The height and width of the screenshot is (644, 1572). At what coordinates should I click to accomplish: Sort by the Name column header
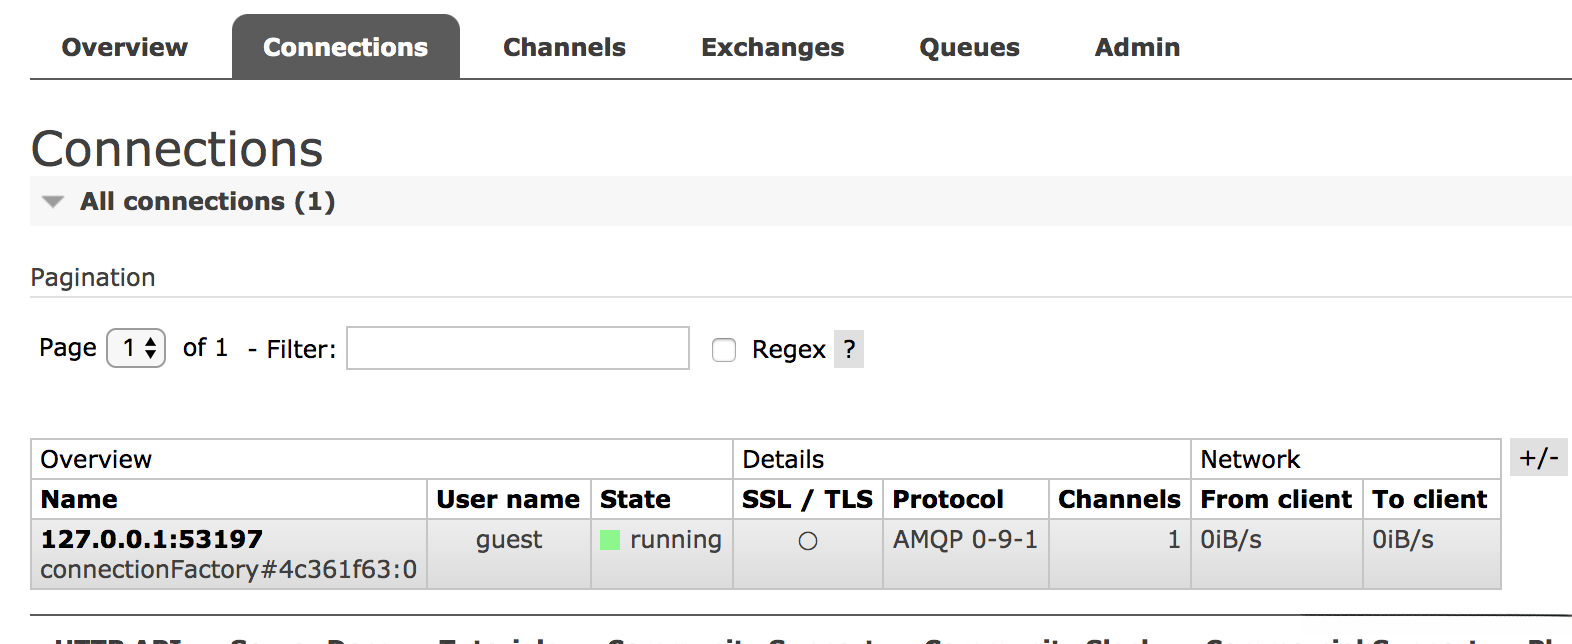(x=79, y=499)
